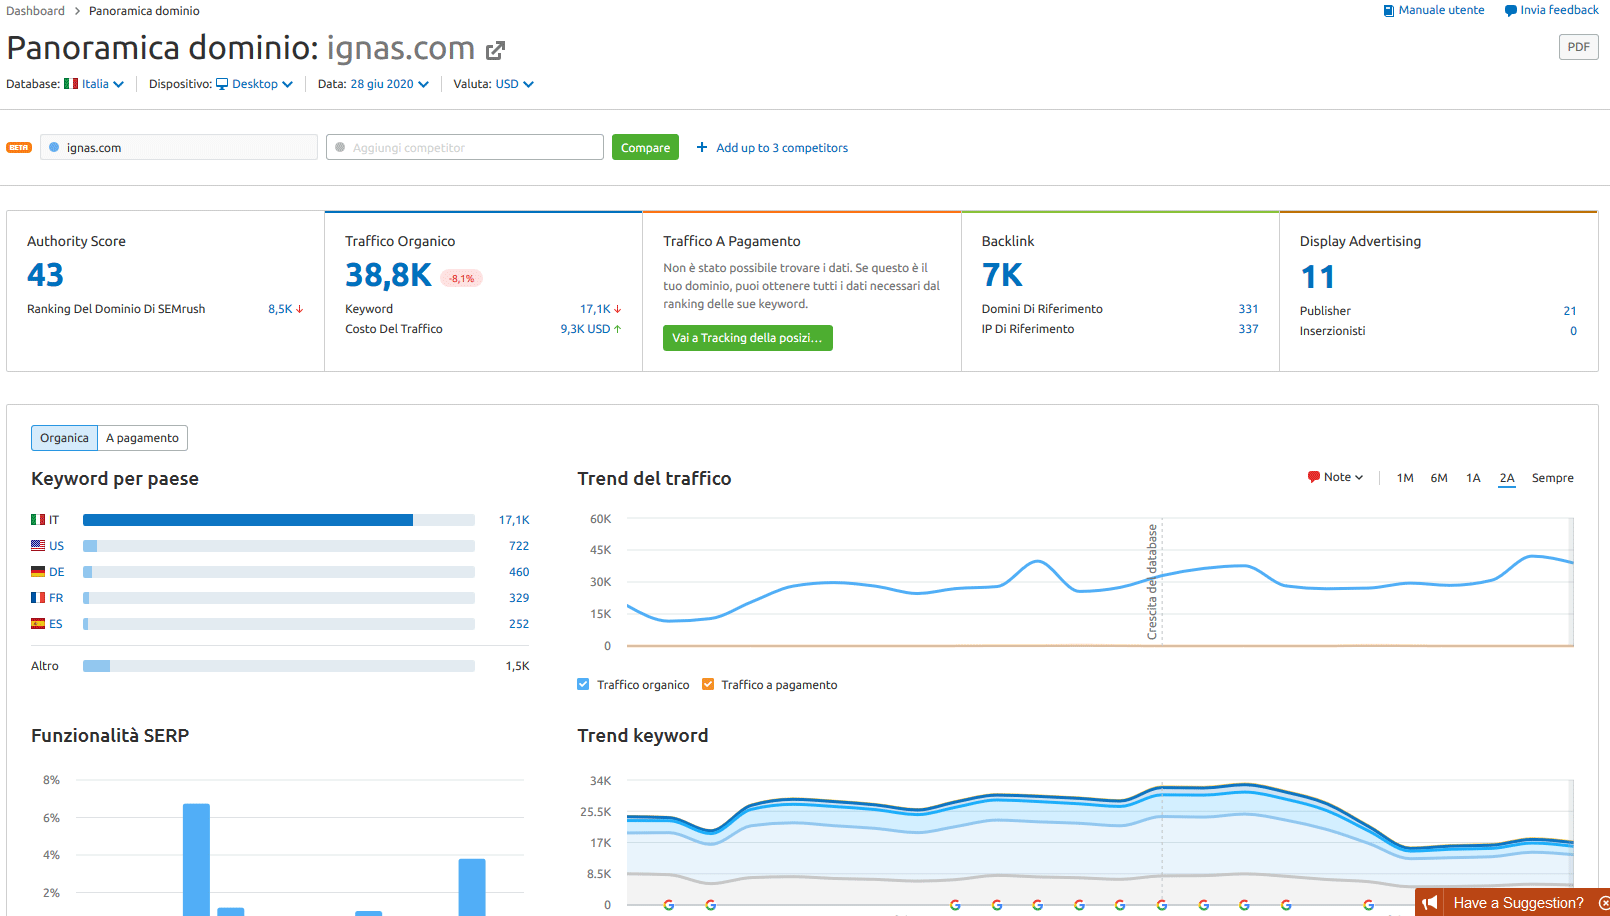Click the Spanish flag for ES row
This screenshot has width=1610, height=916.
tap(38, 624)
